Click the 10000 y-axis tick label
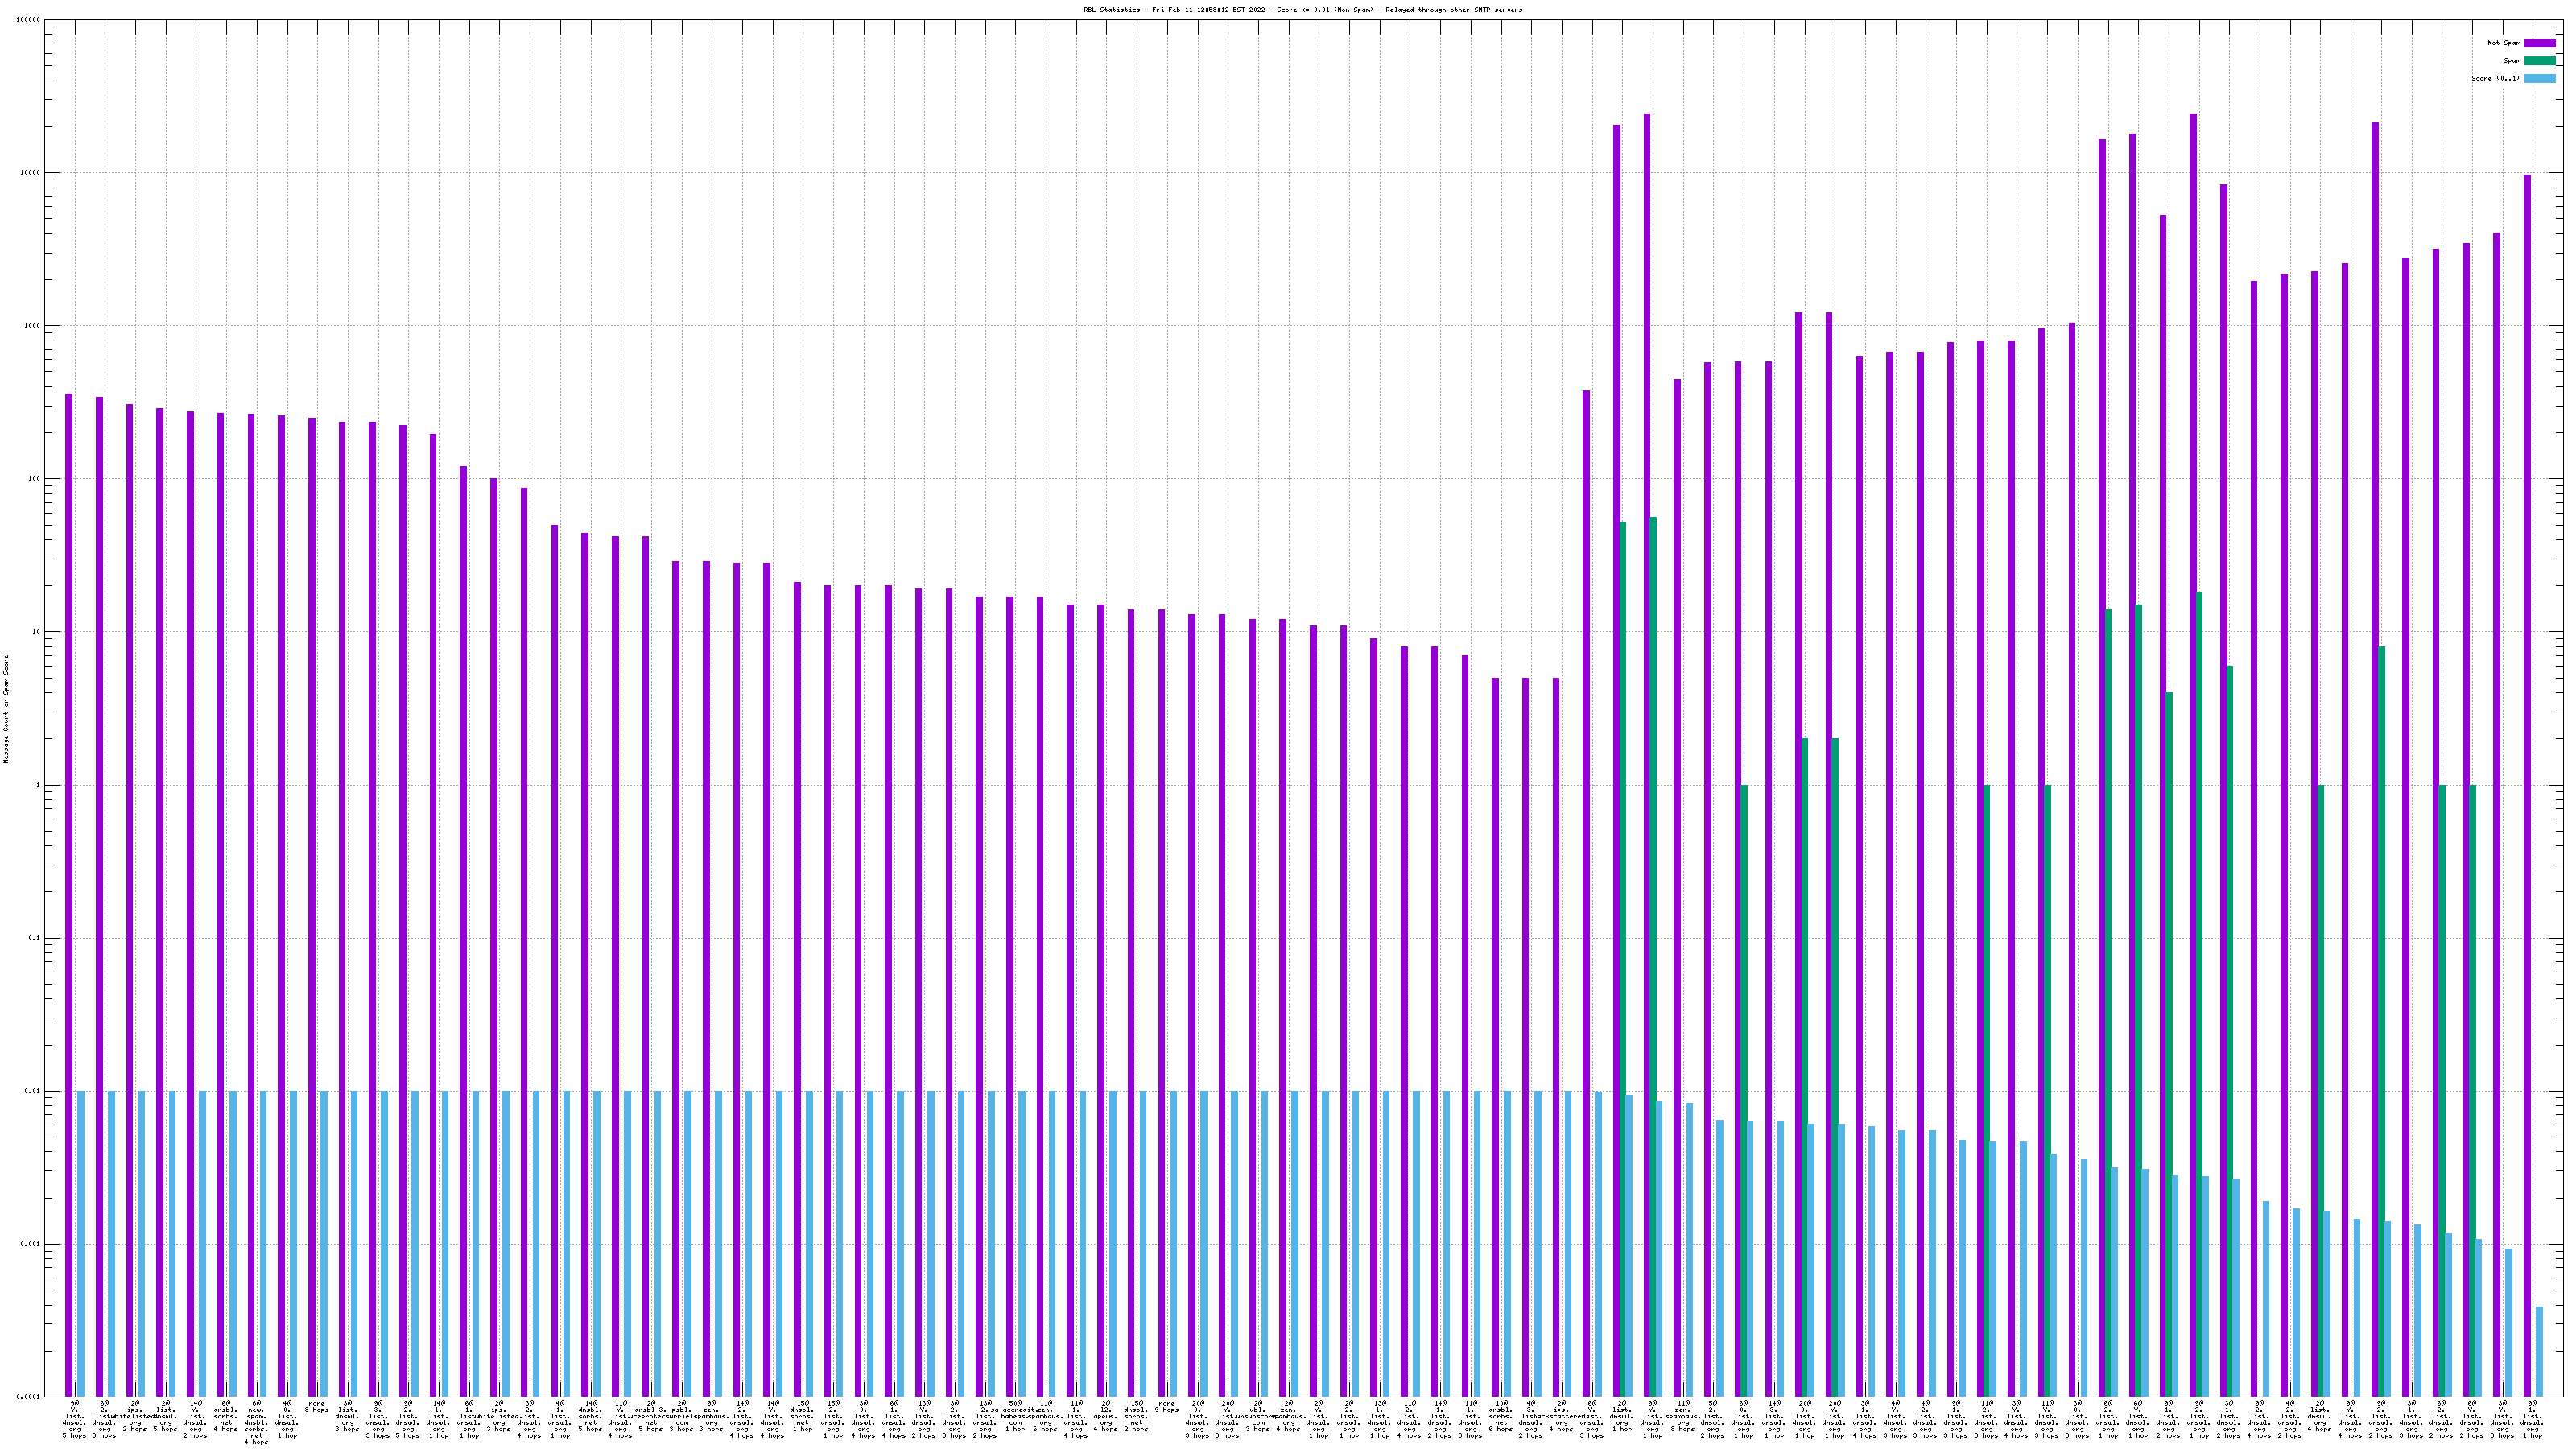The height and width of the screenshot is (1449, 2576). tap(31, 173)
